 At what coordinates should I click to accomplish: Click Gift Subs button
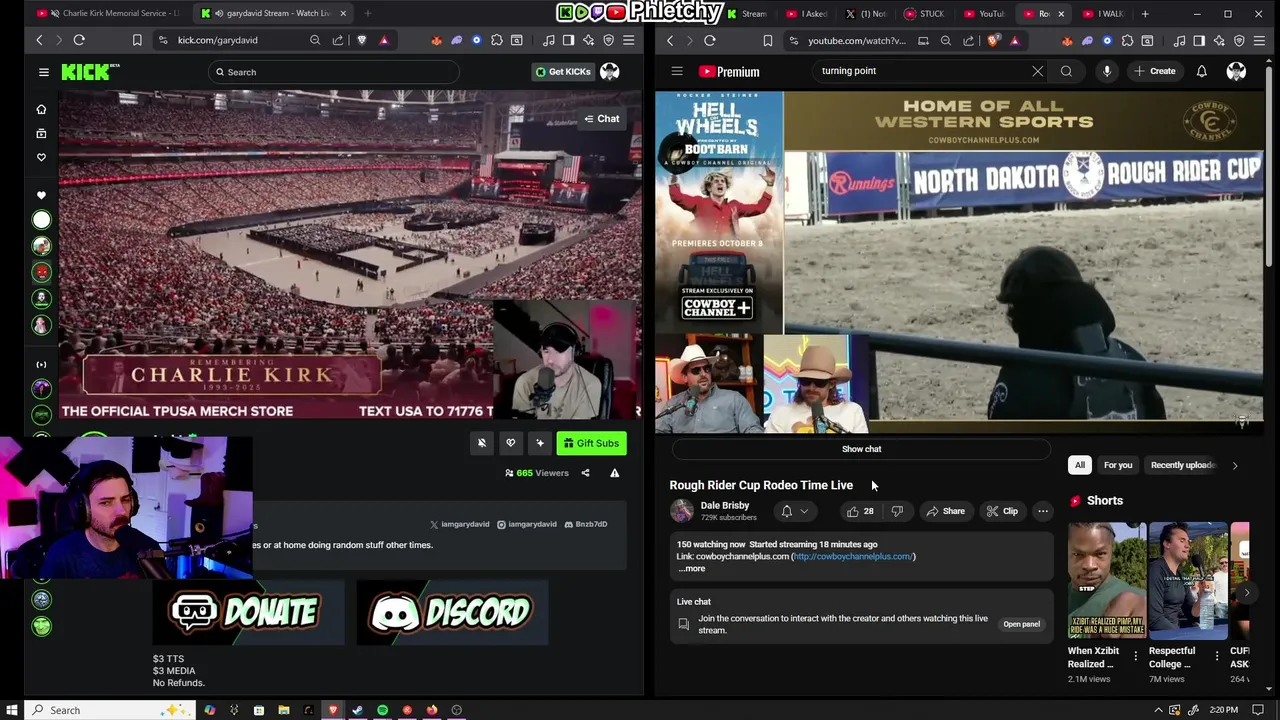pos(591,443)
